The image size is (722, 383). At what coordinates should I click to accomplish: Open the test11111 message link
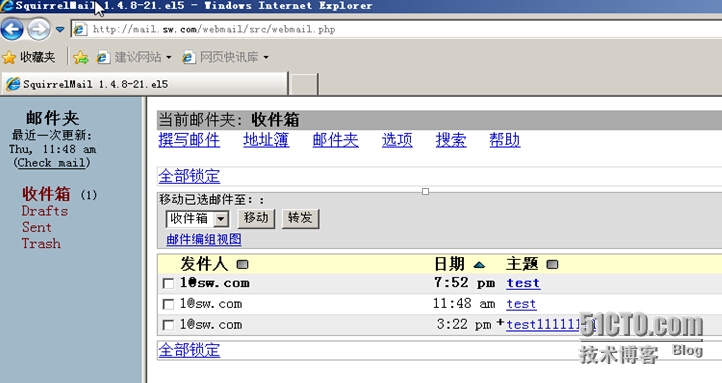(x=550, y=325)
